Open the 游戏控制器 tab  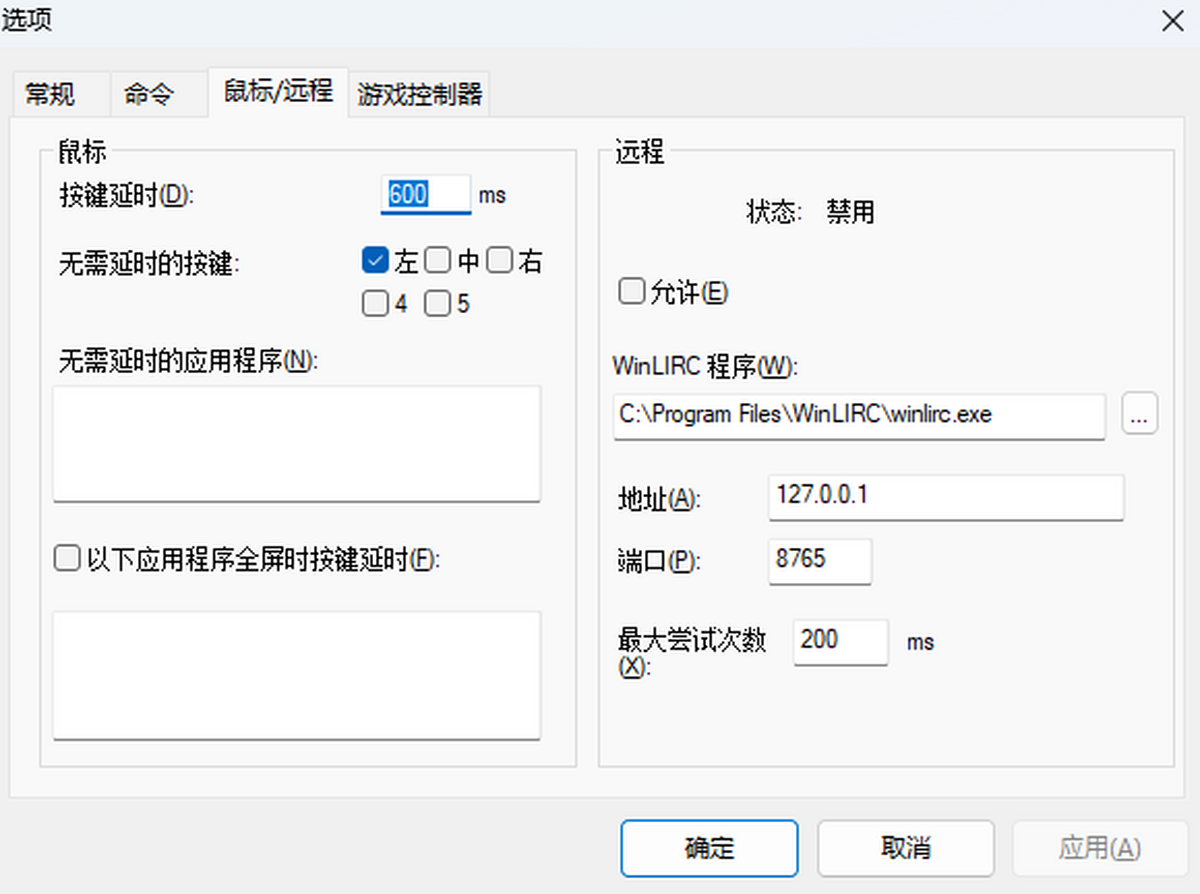point(420,95)
